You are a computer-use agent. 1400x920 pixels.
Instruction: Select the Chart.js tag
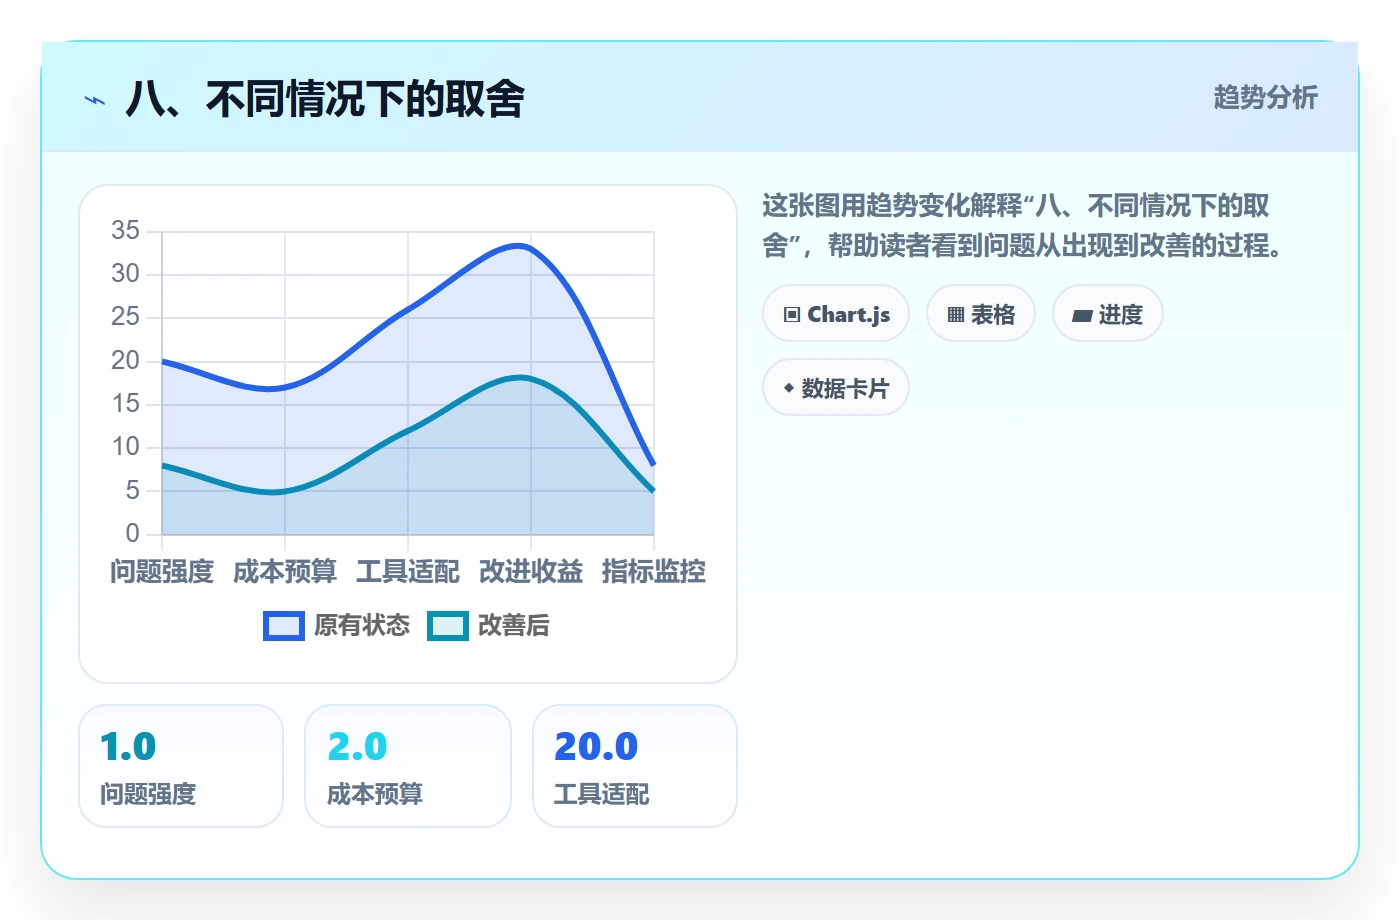click(836, 314)
